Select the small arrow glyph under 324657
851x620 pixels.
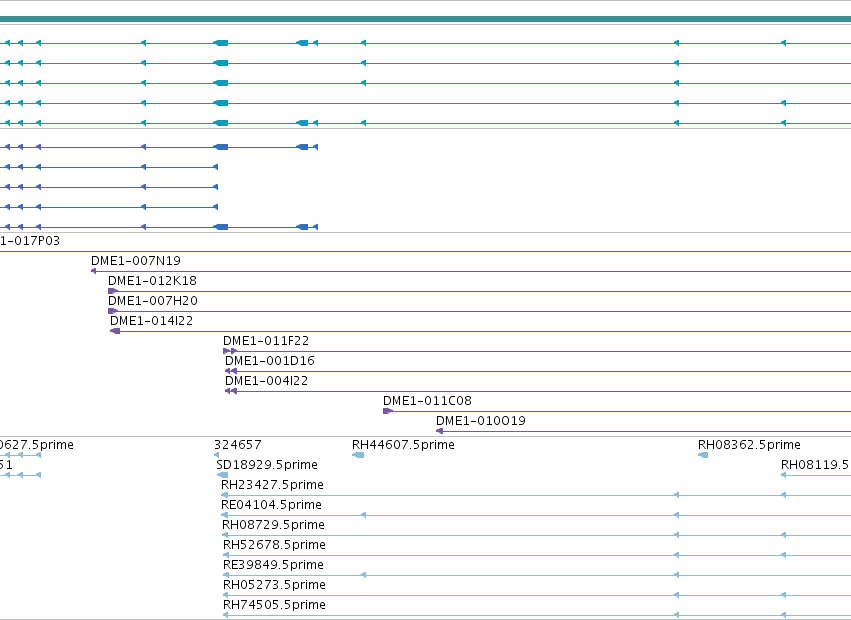[x=217, y=455]
